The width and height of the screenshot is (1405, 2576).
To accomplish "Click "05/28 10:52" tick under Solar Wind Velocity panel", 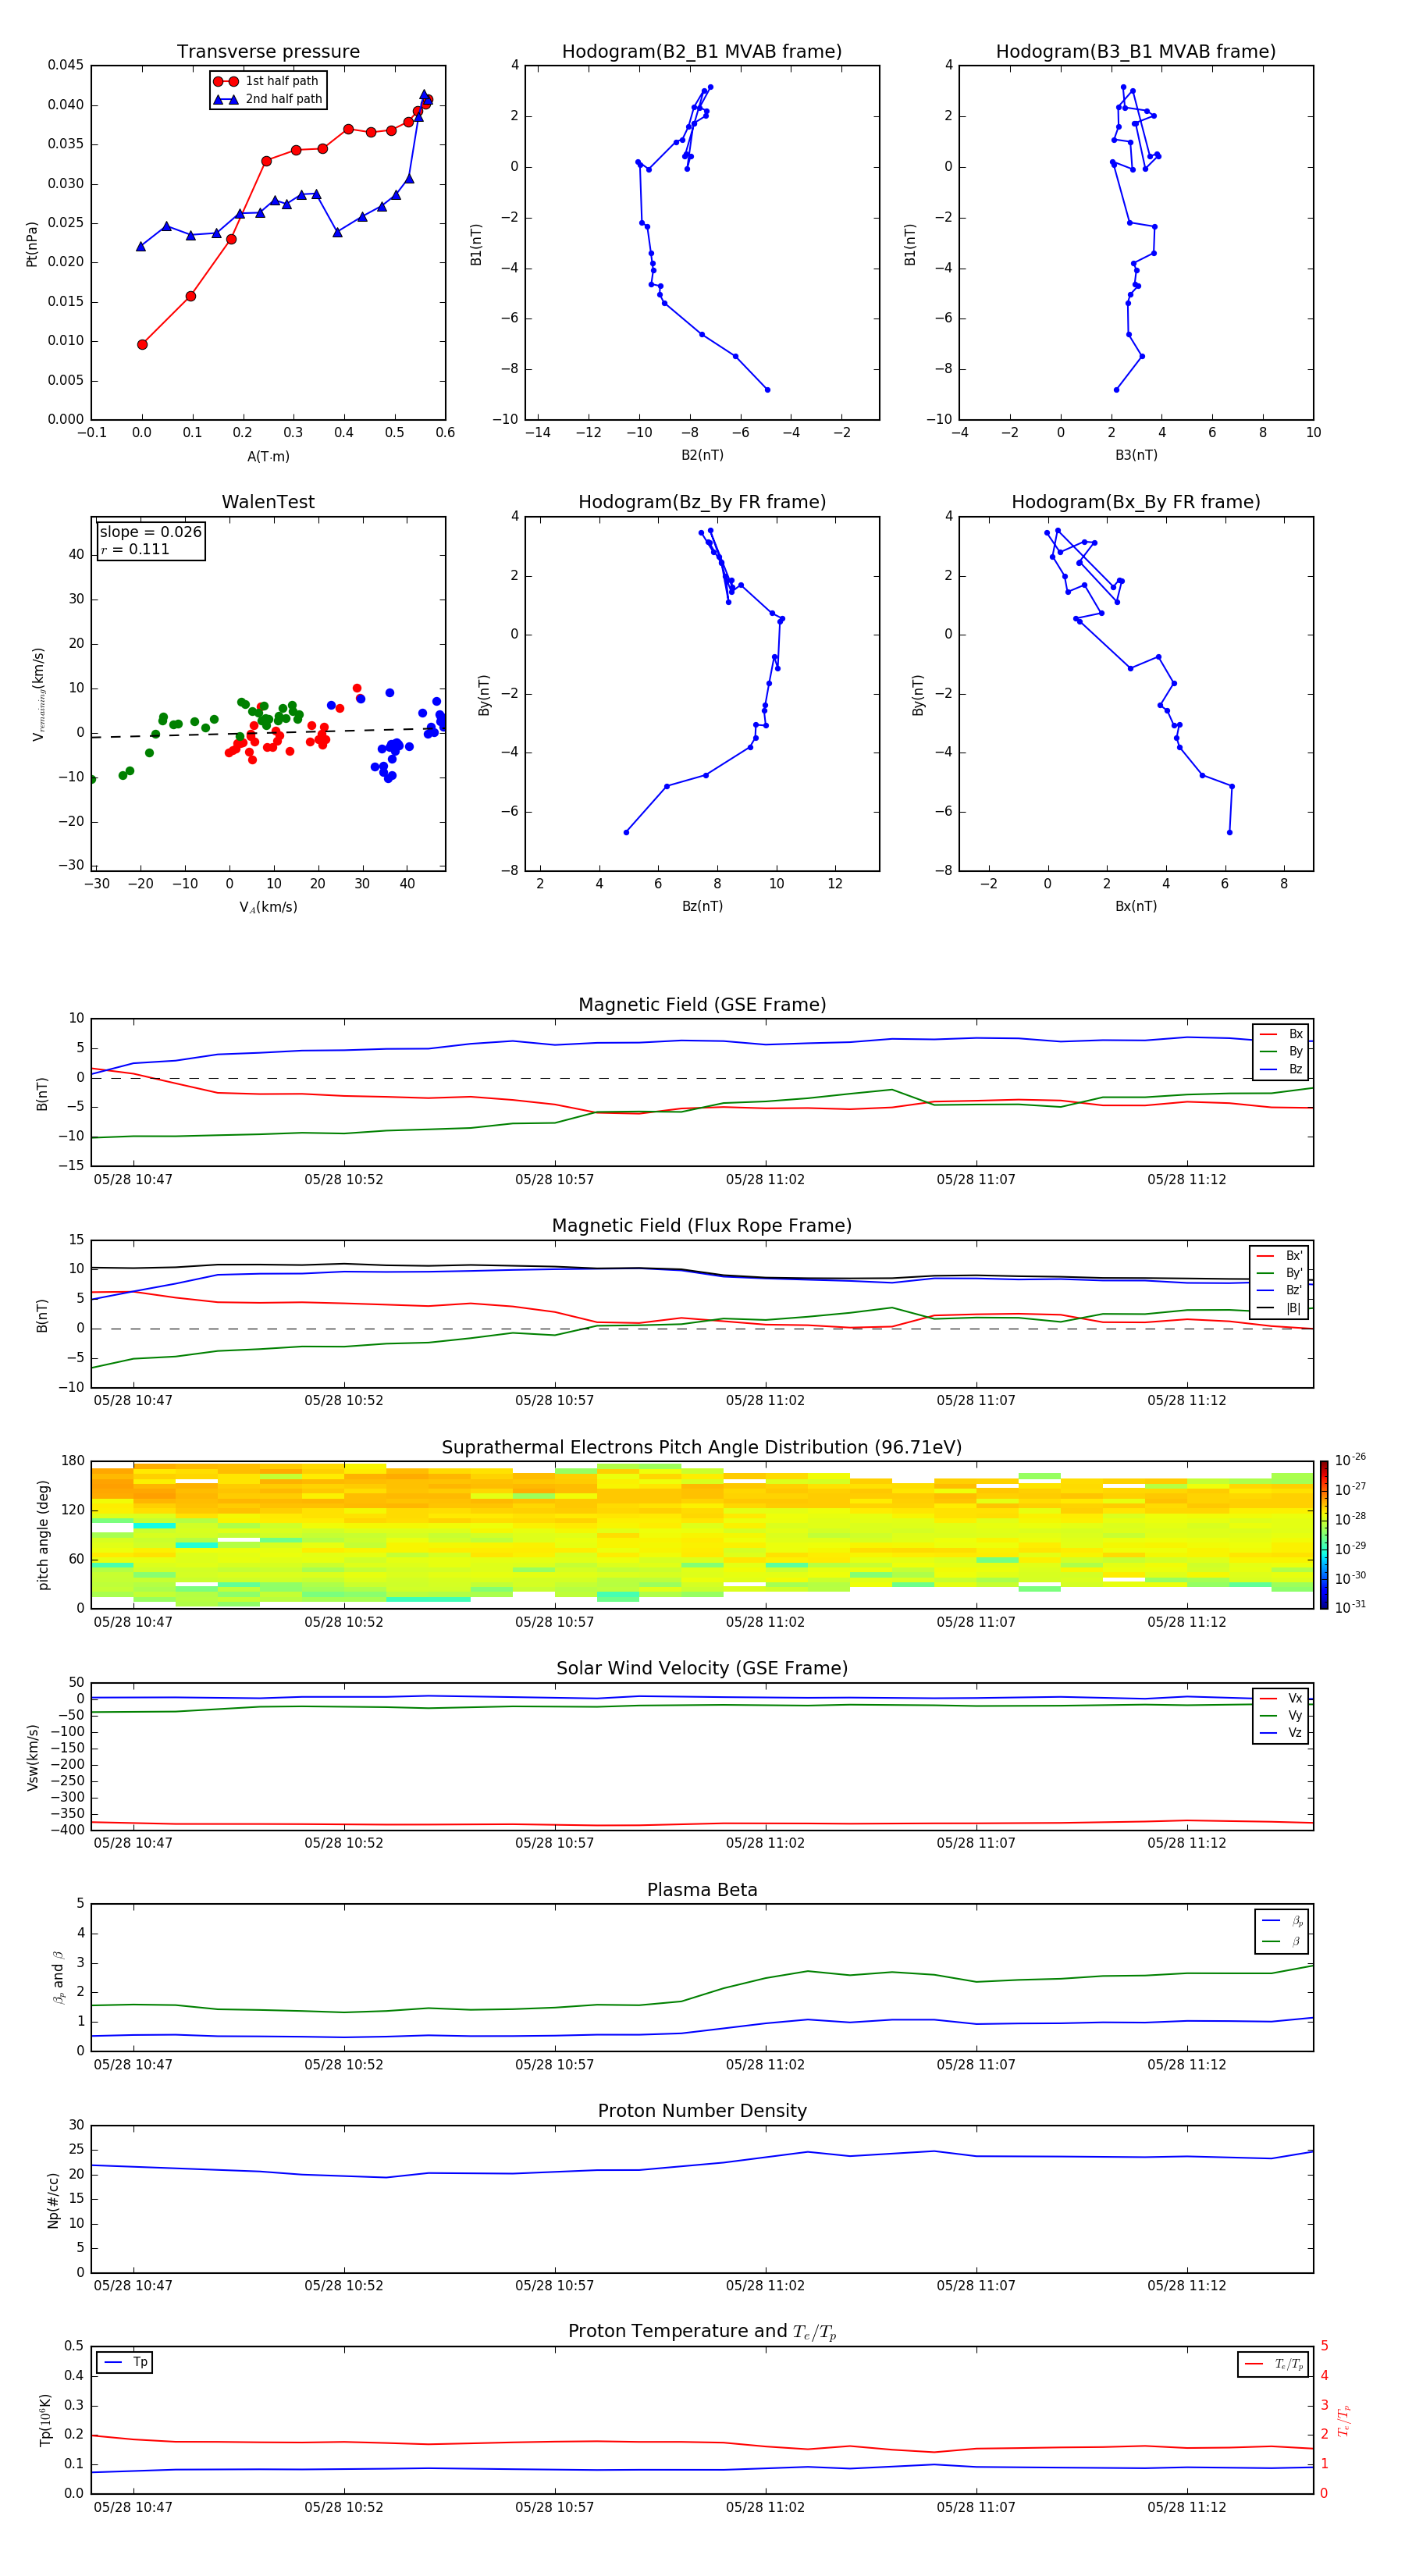I will coord(344,1843).
